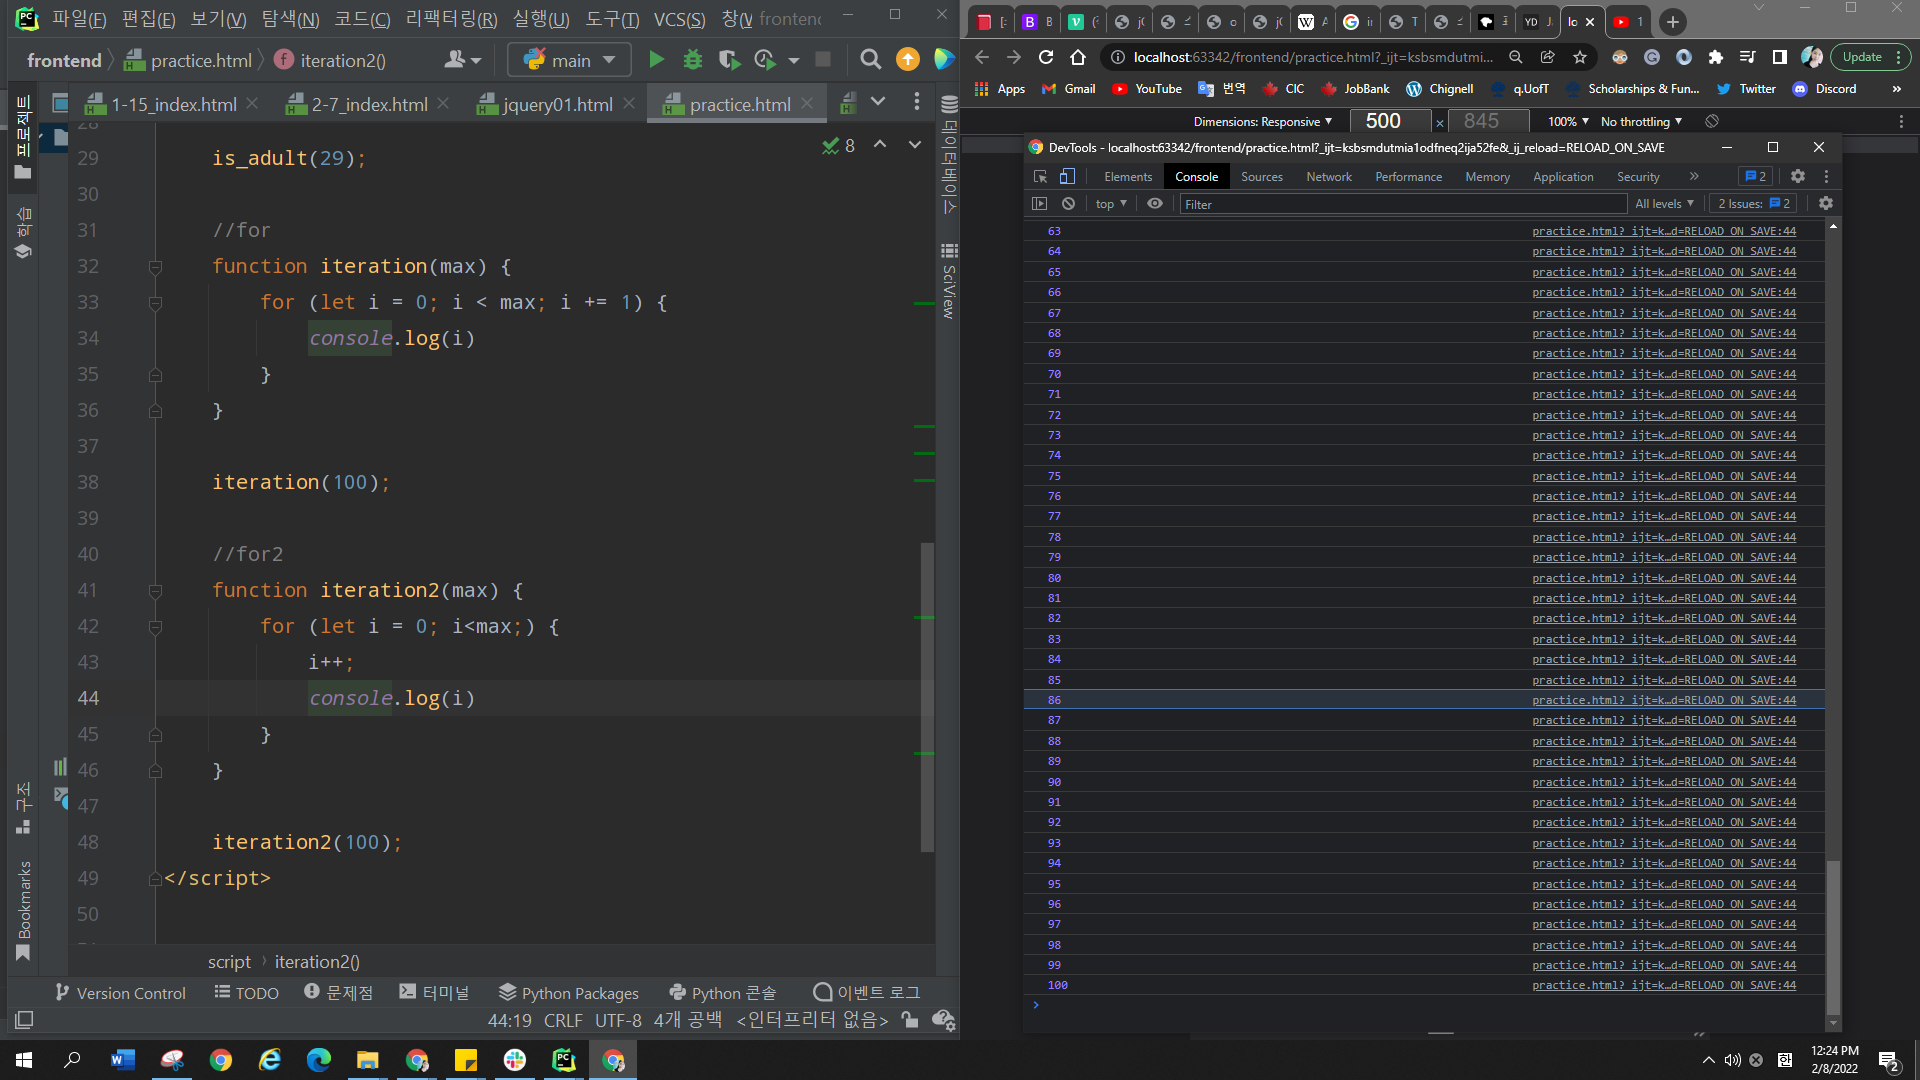Viewport: 1920px width, 1080px height.
Task: Go to previous highlighted problem arrow
Action: [880, 145]
